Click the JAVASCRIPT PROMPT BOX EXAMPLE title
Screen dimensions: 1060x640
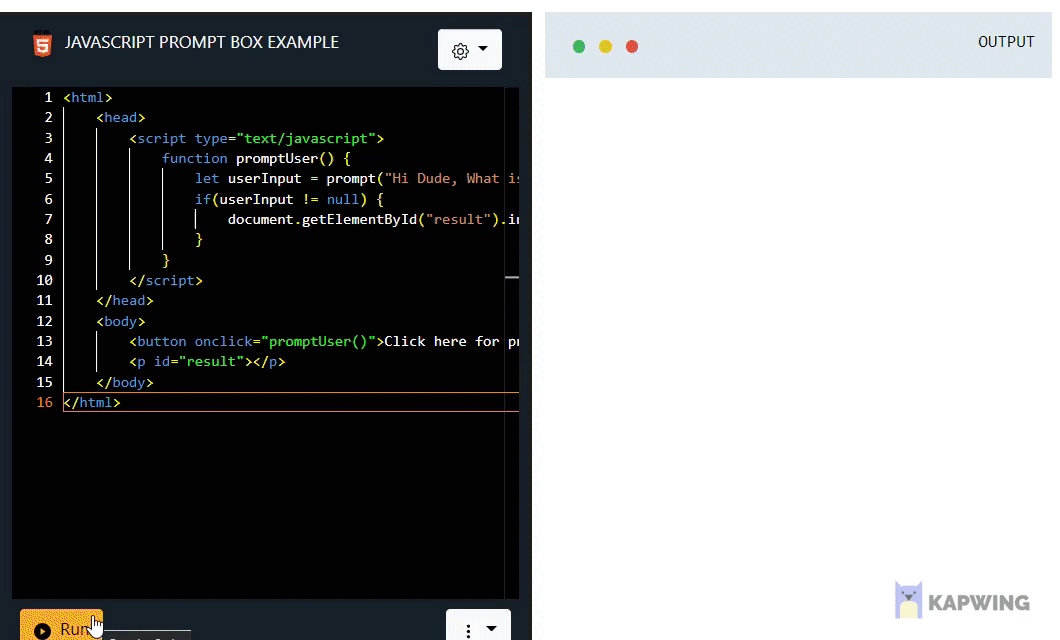[x=202, y=43]
